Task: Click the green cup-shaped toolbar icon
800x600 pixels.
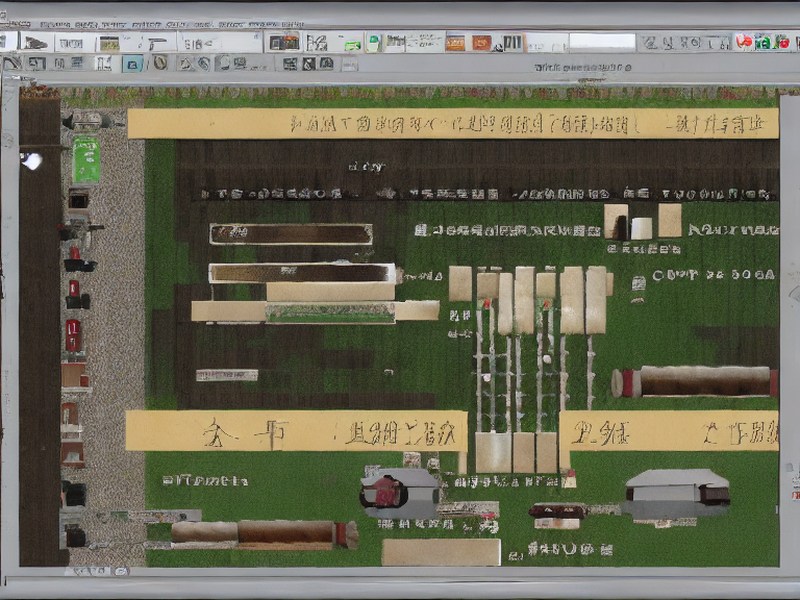Action: pos(373,43)
